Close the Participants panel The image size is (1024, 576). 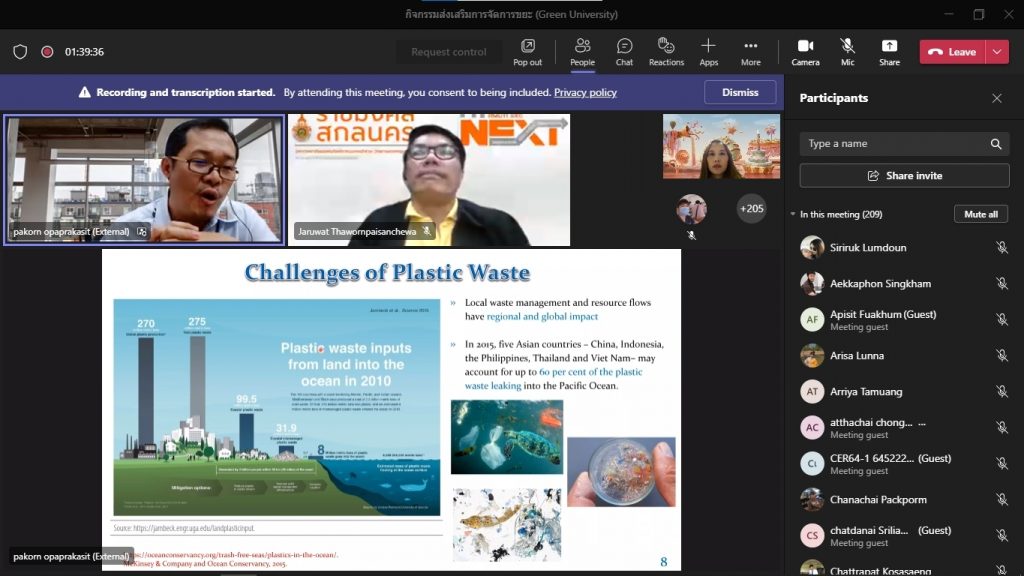coord(996,98)
